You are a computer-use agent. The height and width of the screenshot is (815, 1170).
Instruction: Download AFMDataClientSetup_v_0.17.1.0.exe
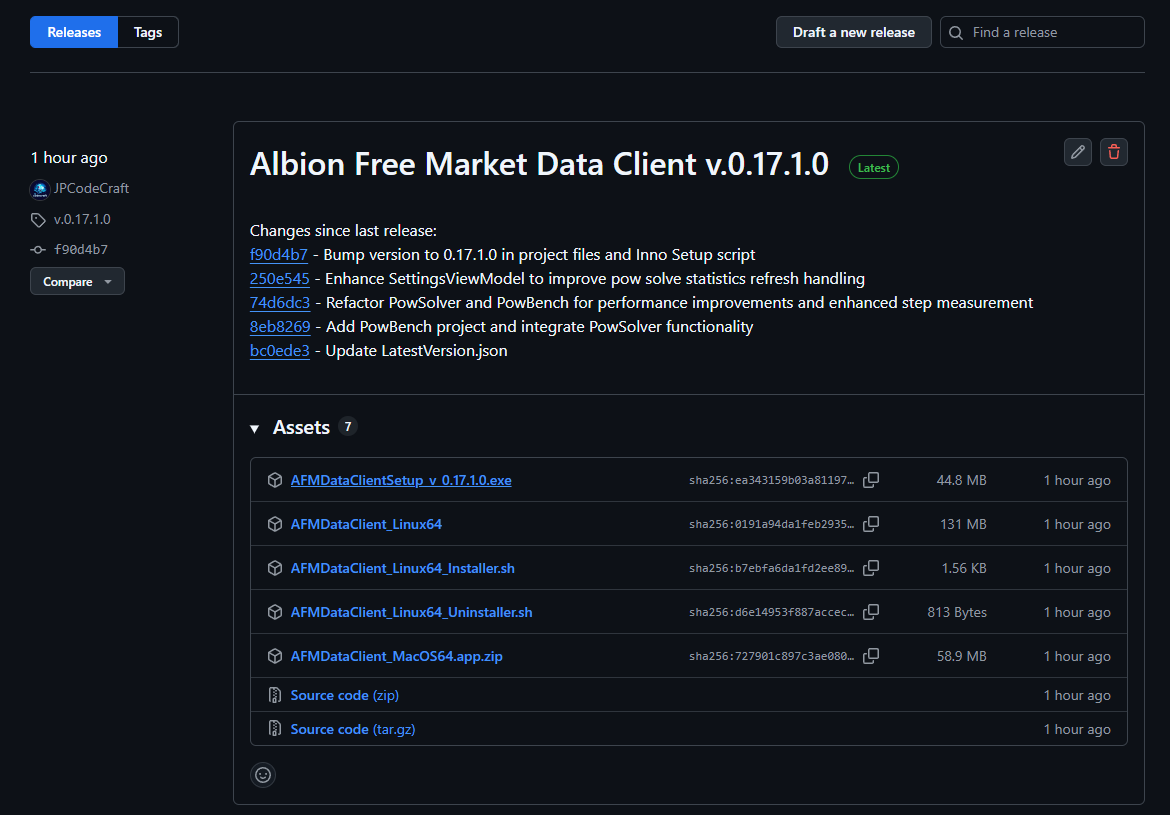pyautogui.click(x=401, y=480)
